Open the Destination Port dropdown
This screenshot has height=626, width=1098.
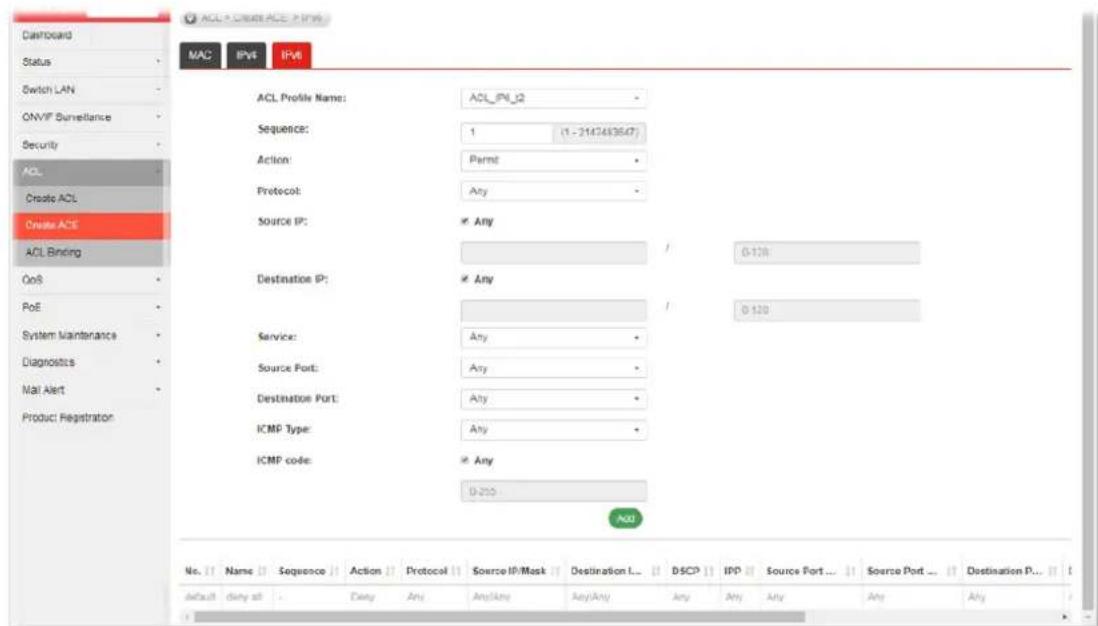coord(553,399)
